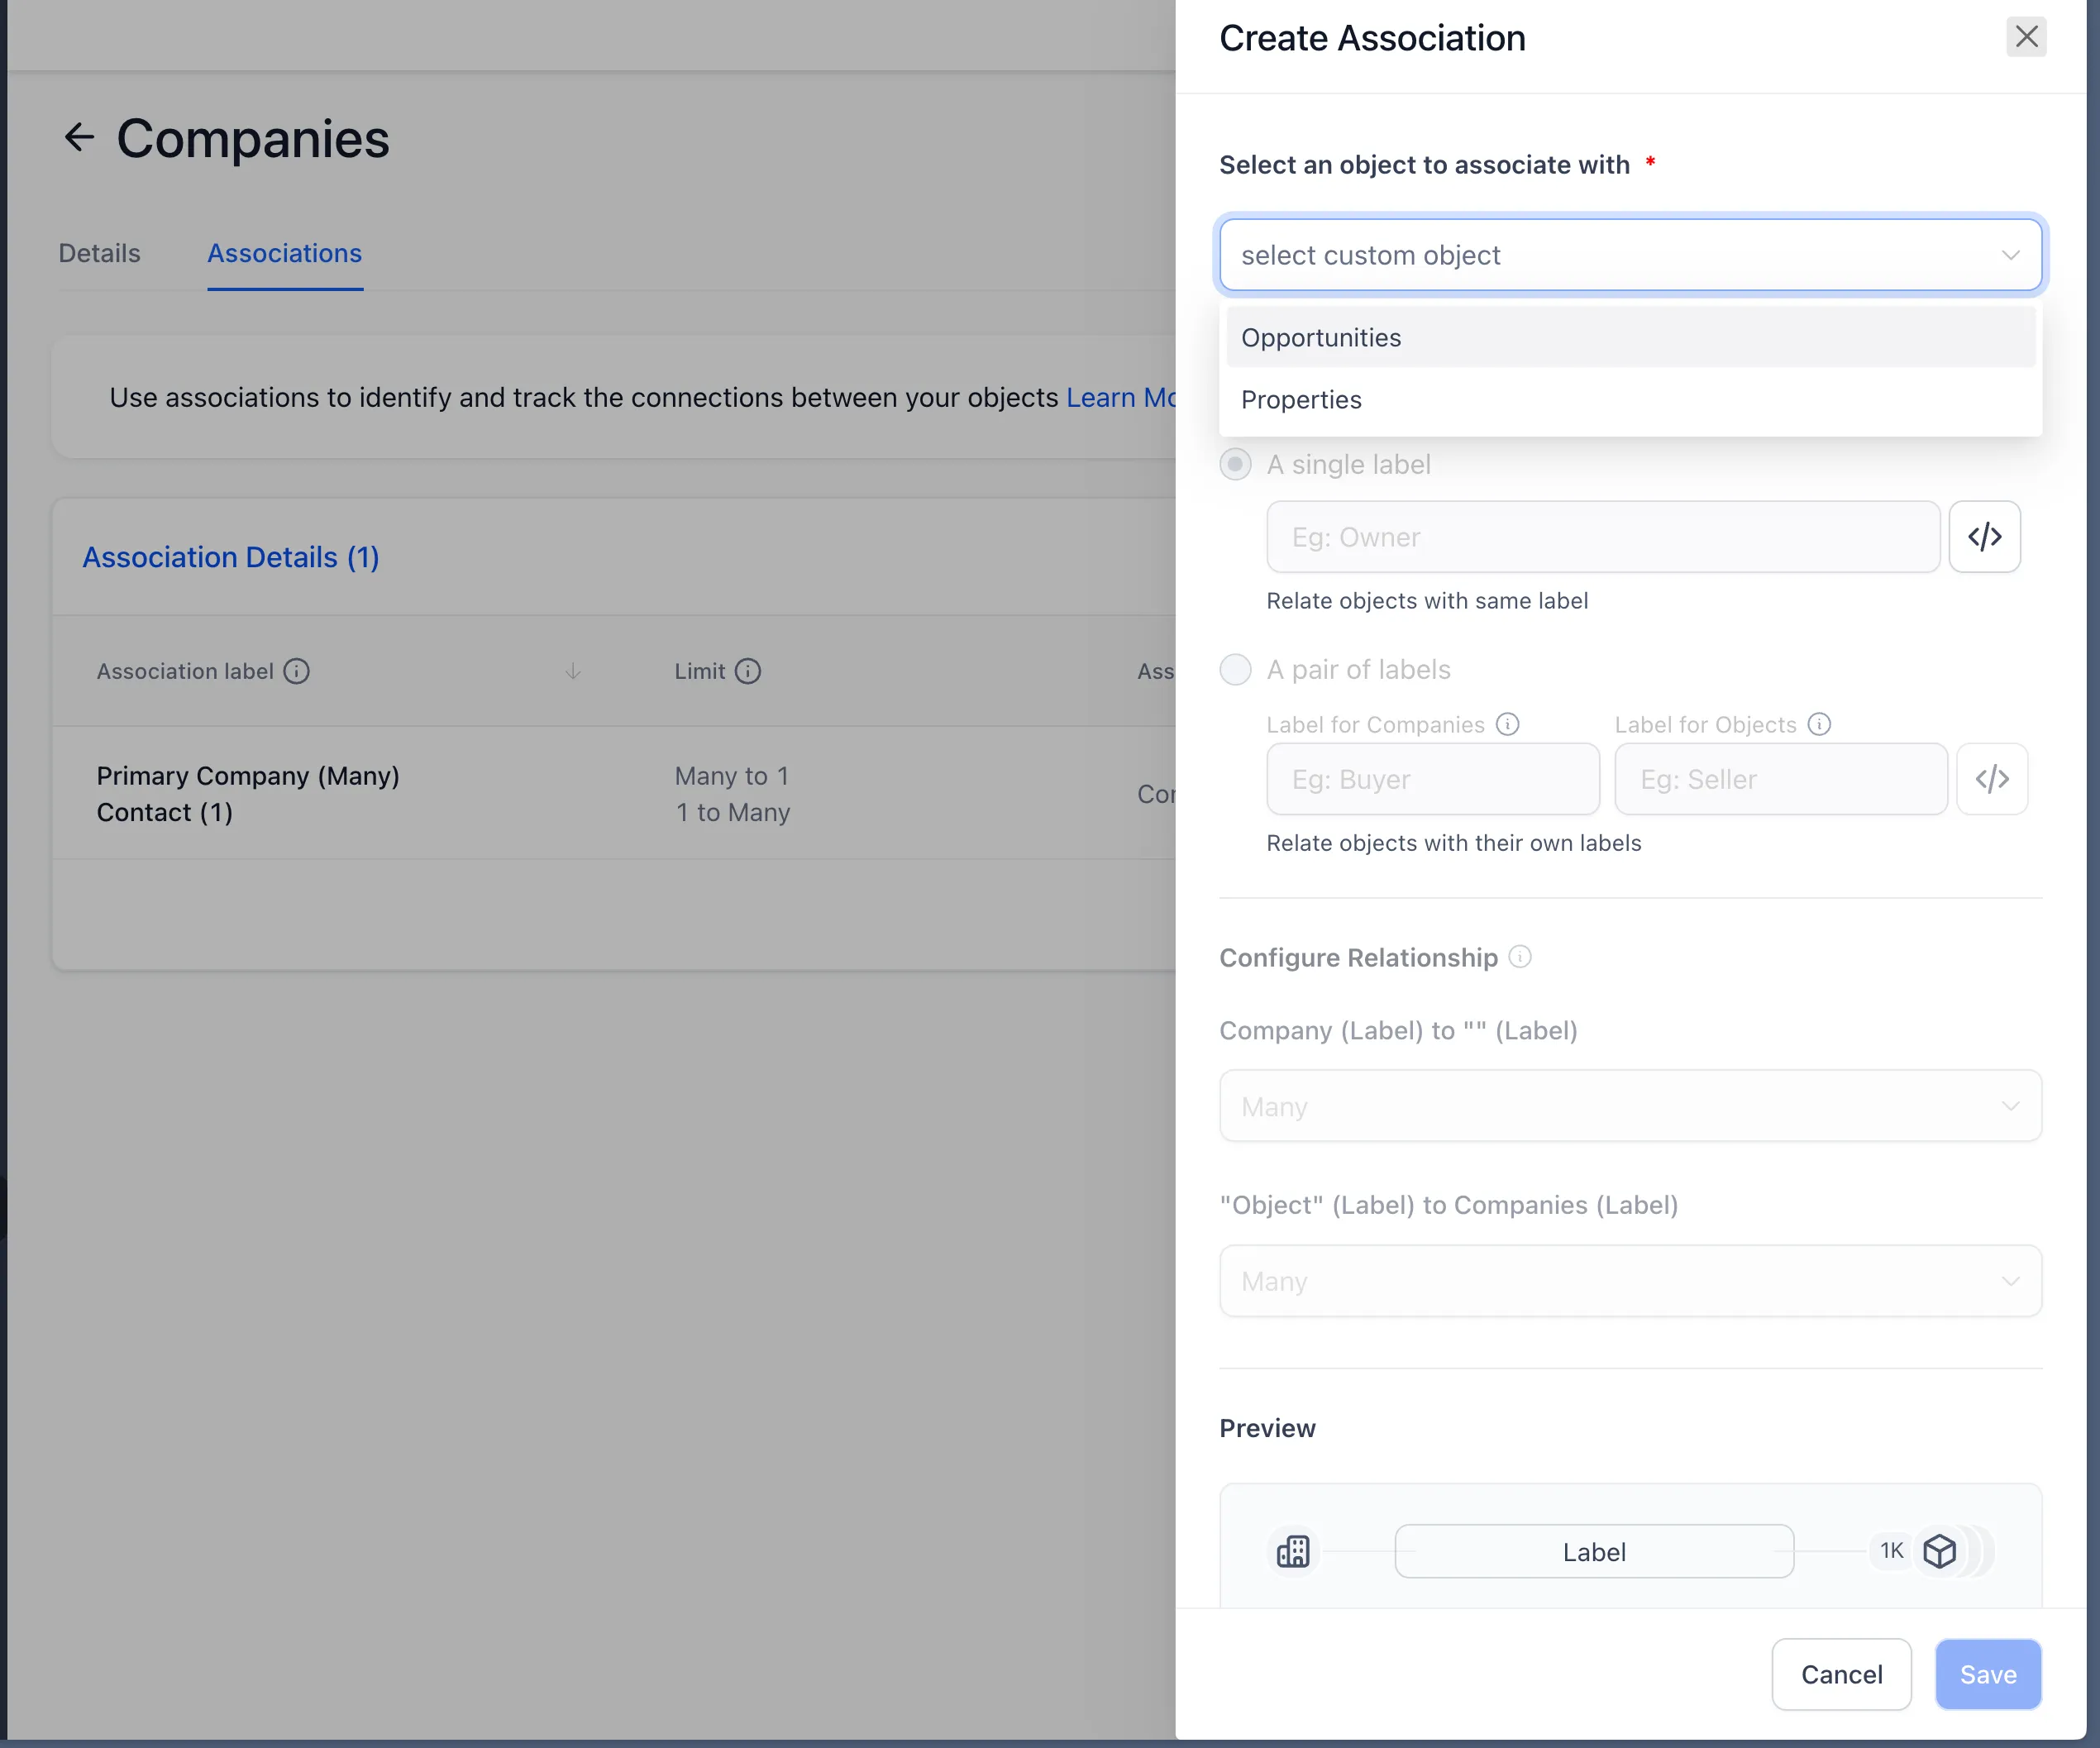Viewport: 2100px width, 1748px height.
Task: Click the info icon for Label for Companies
Action: click(x=1508, y=723)
